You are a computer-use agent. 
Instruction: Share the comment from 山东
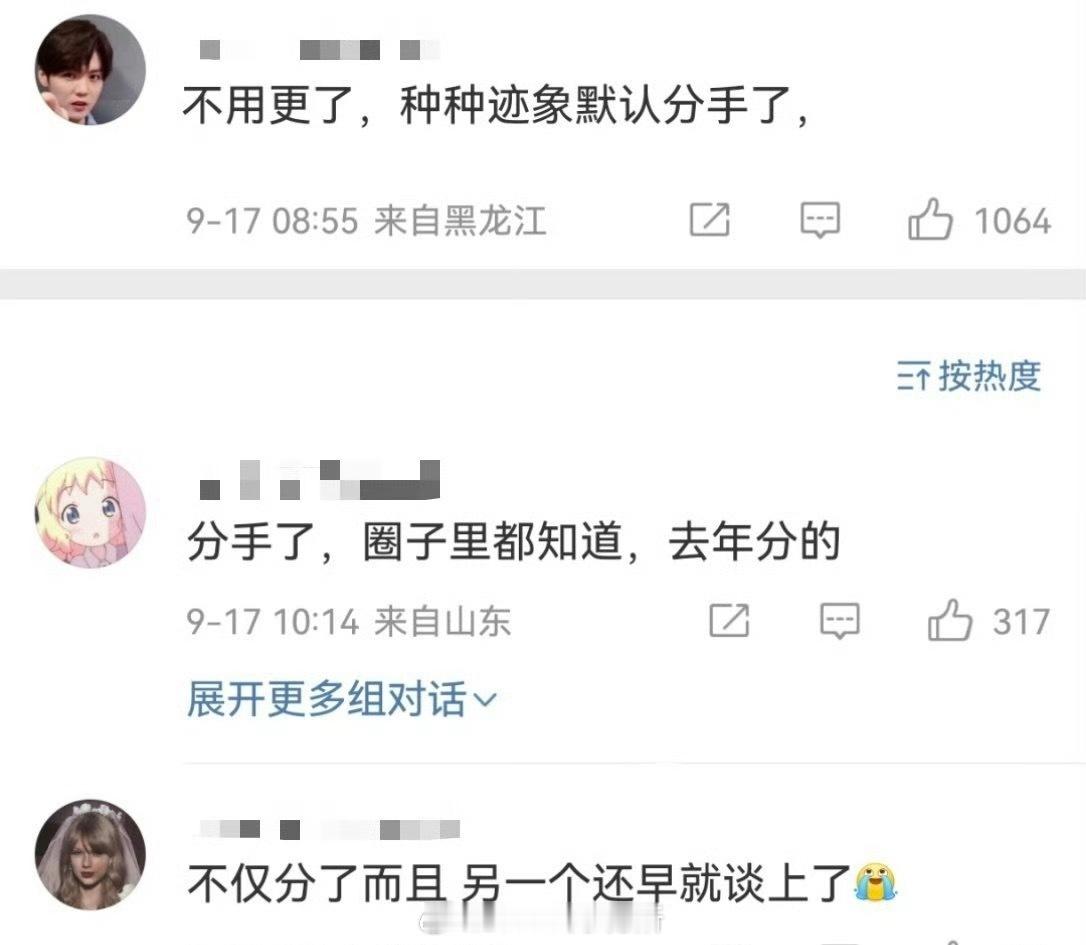(729, 620)
